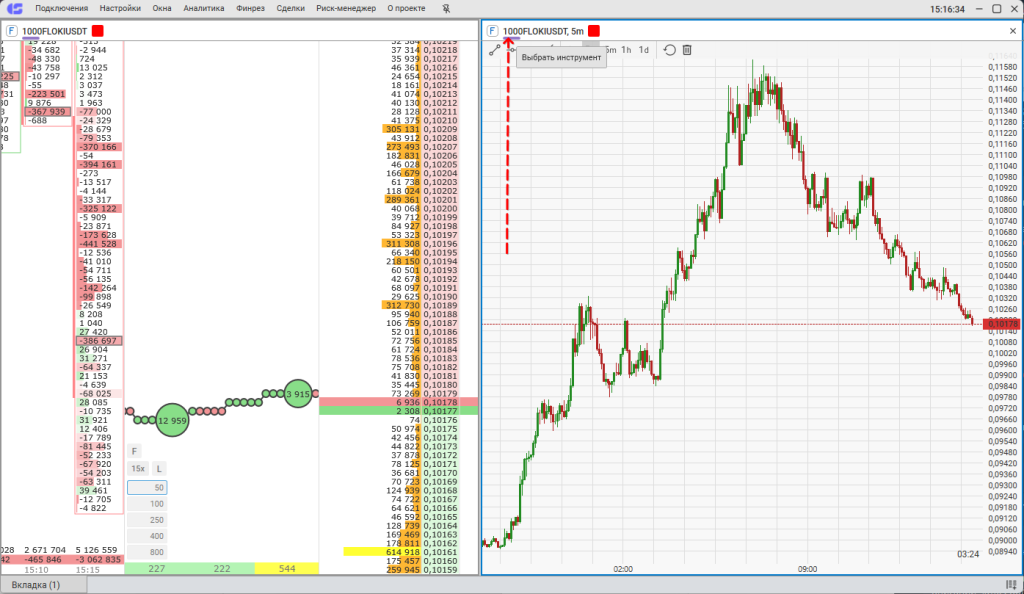Click the app logo icon in menu bar
The height and width of the screenshot is (594, 1024).
point(14,8)
